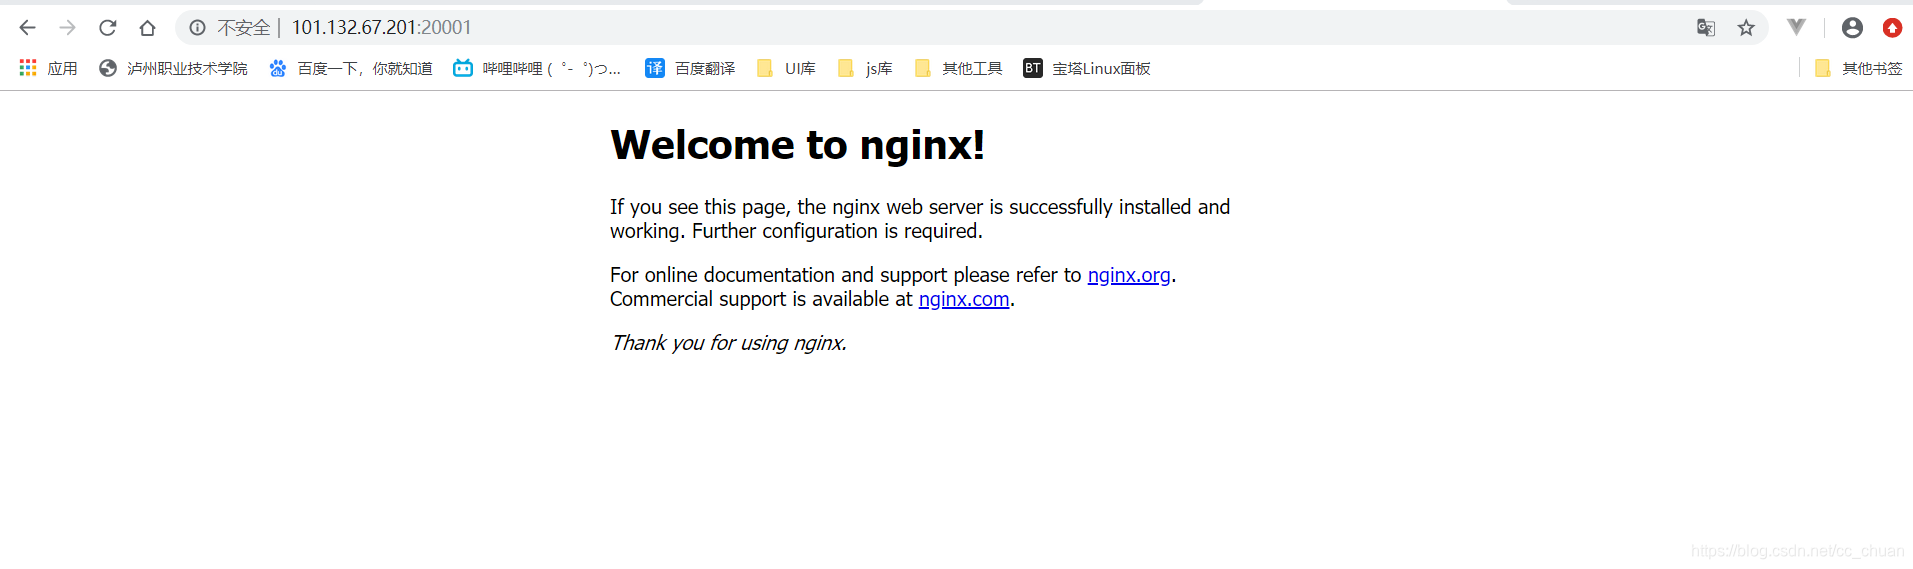Click the Thank you for using nginx text
Screen dimensions: 1913x569
point(729,343)
